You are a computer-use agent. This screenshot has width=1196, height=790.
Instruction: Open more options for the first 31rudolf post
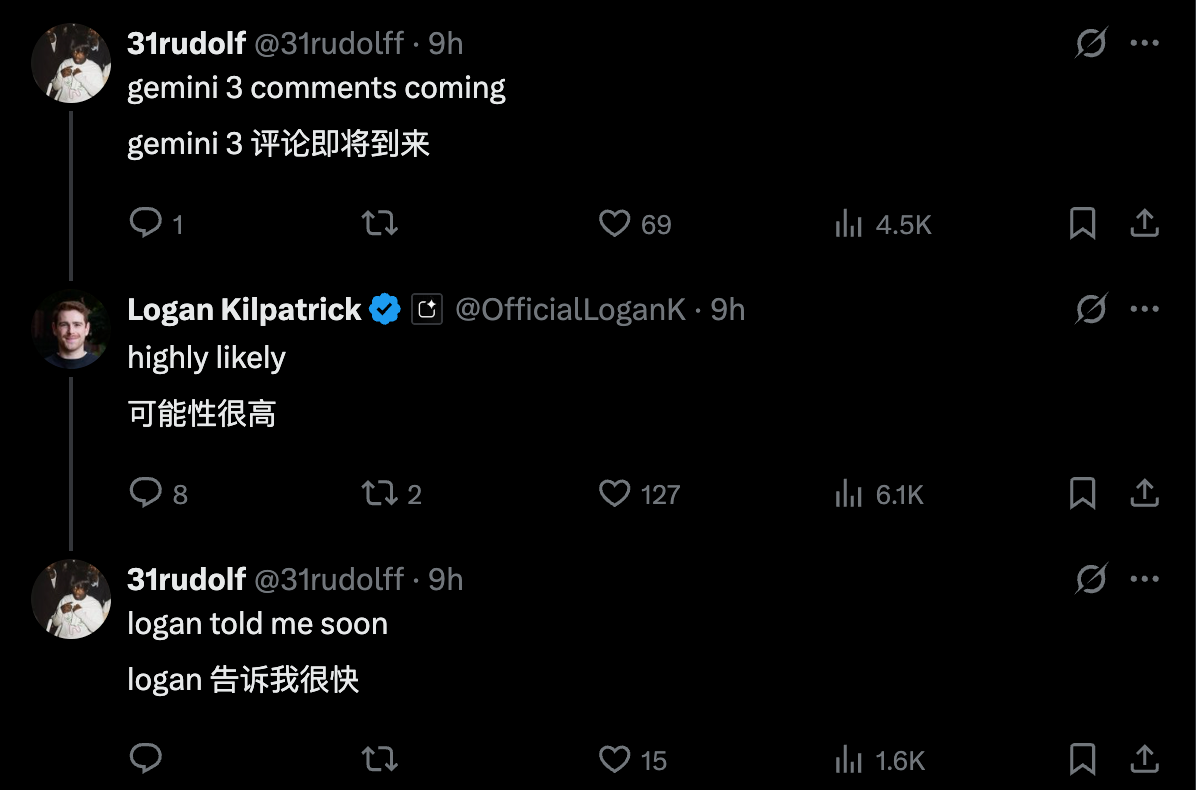pyautogui.click(x=1144, y=43)
